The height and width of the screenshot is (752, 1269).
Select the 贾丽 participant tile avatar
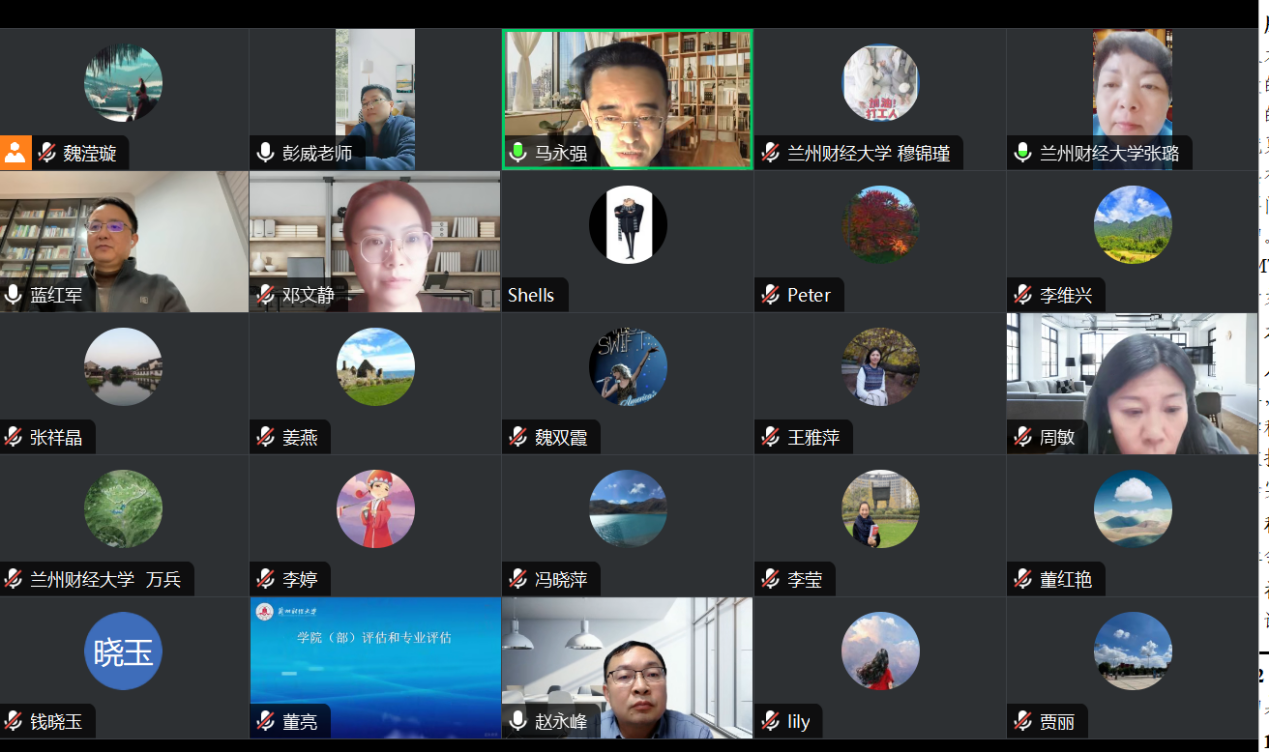click(1133, 651)
